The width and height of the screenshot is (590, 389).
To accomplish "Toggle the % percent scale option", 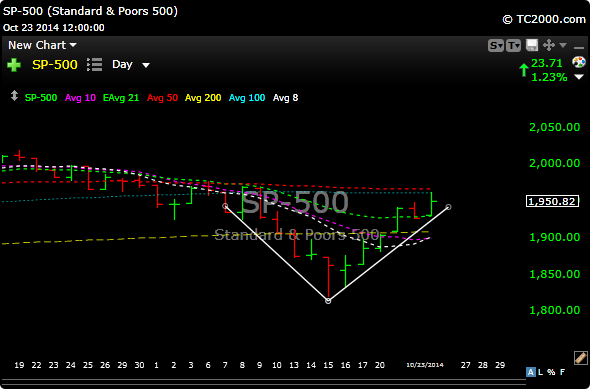I will (551, 372).
